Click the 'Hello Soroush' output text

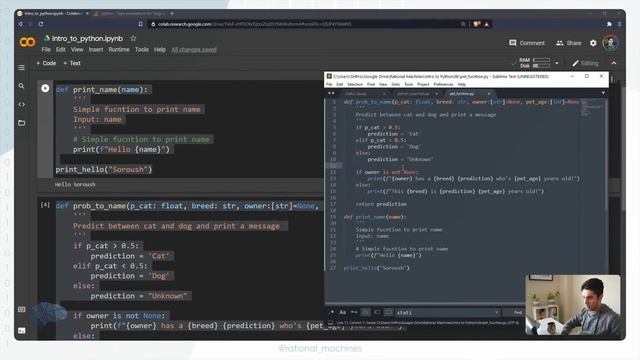pos(75,184)
